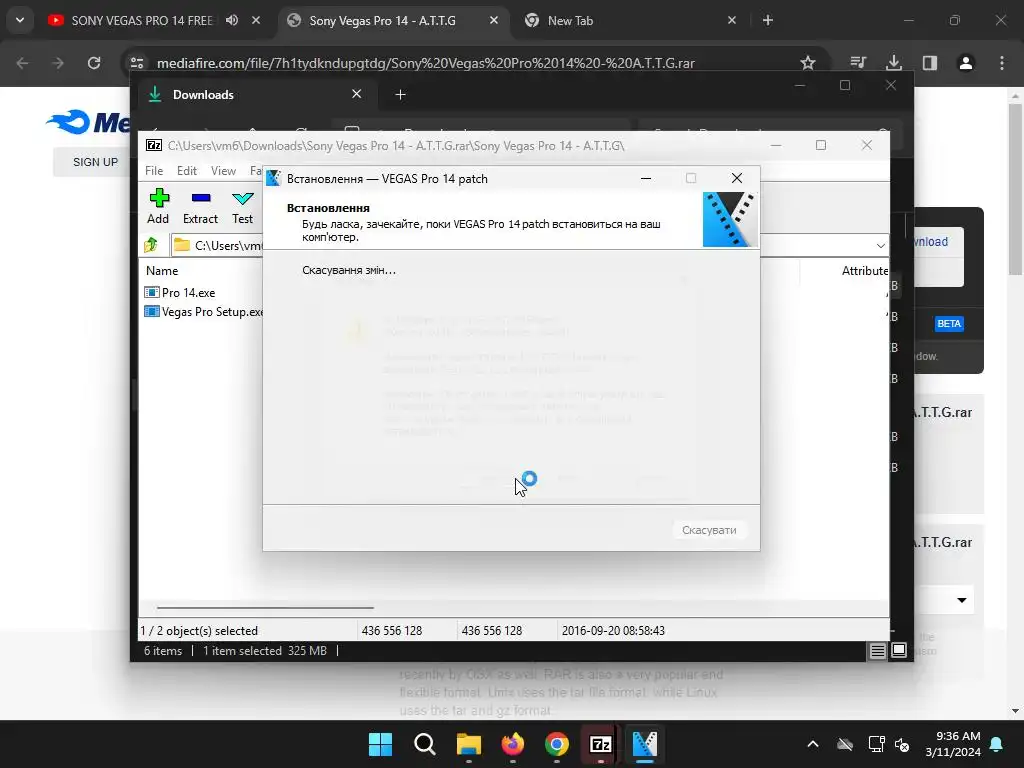Screen dimensions: 1024x768
Task: Open the network status tray icon
Action: click(x=876, y=744)
